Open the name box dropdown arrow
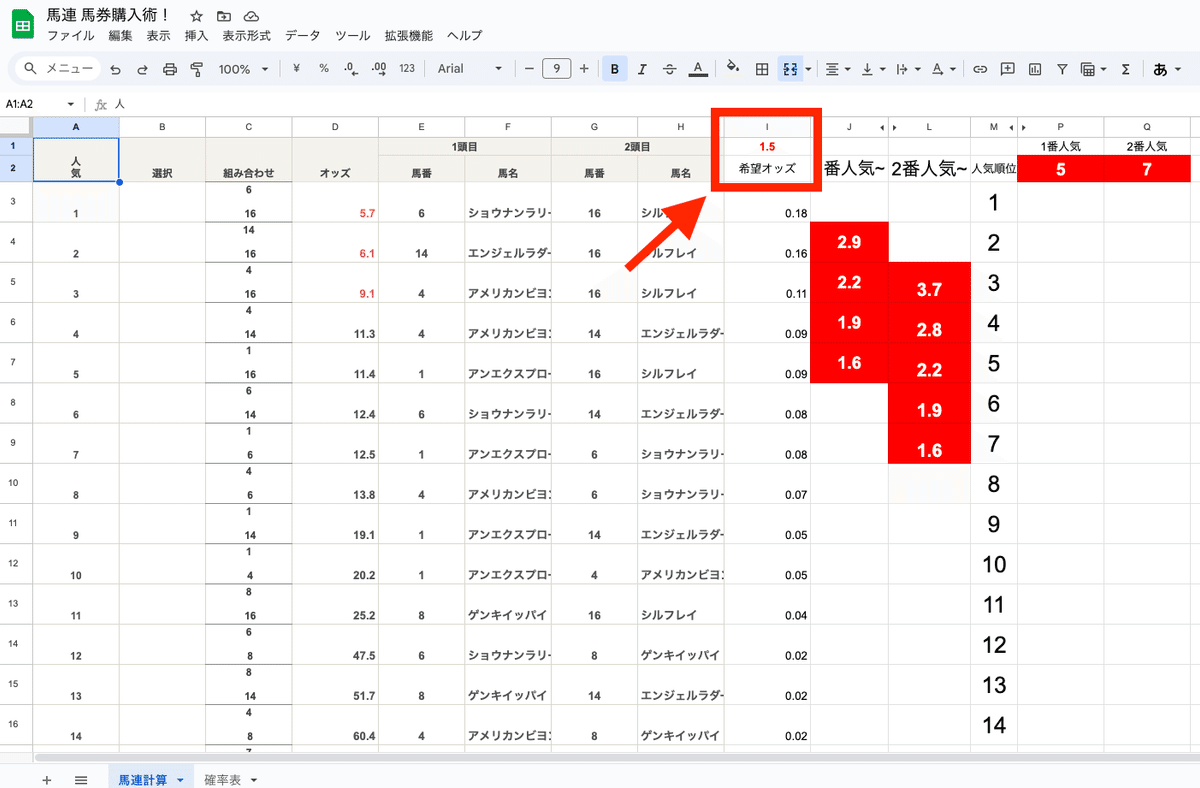Screen dimensions: 1200x788 (x=71, y=104)
